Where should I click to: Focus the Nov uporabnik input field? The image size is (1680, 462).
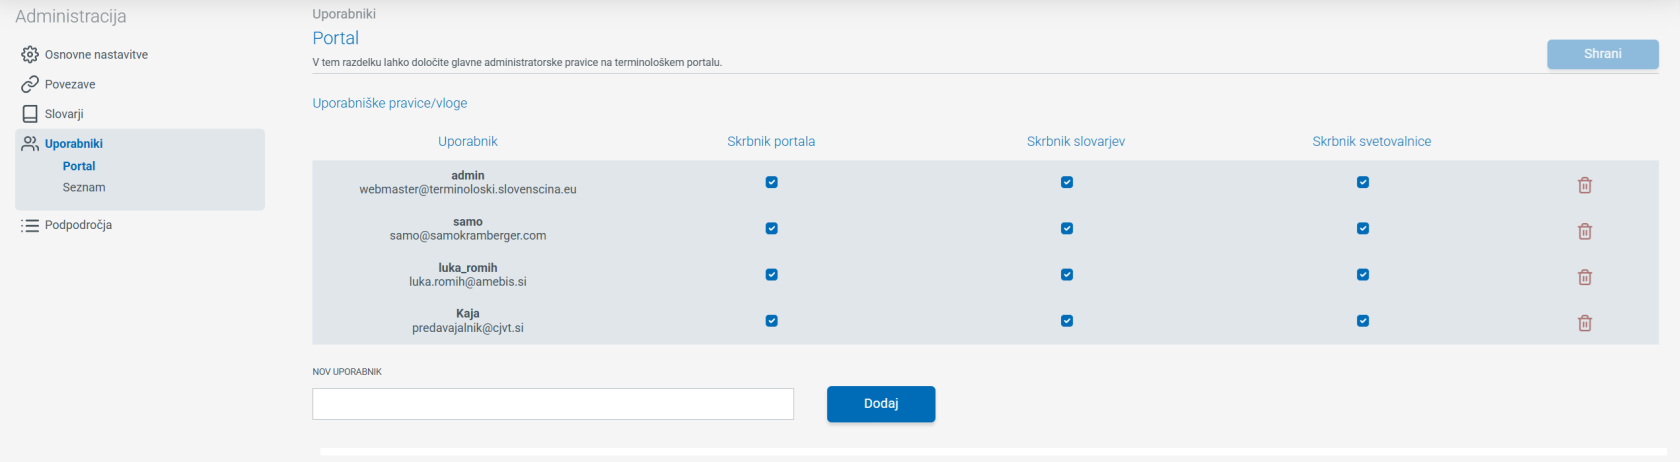(x=553, y=404)
